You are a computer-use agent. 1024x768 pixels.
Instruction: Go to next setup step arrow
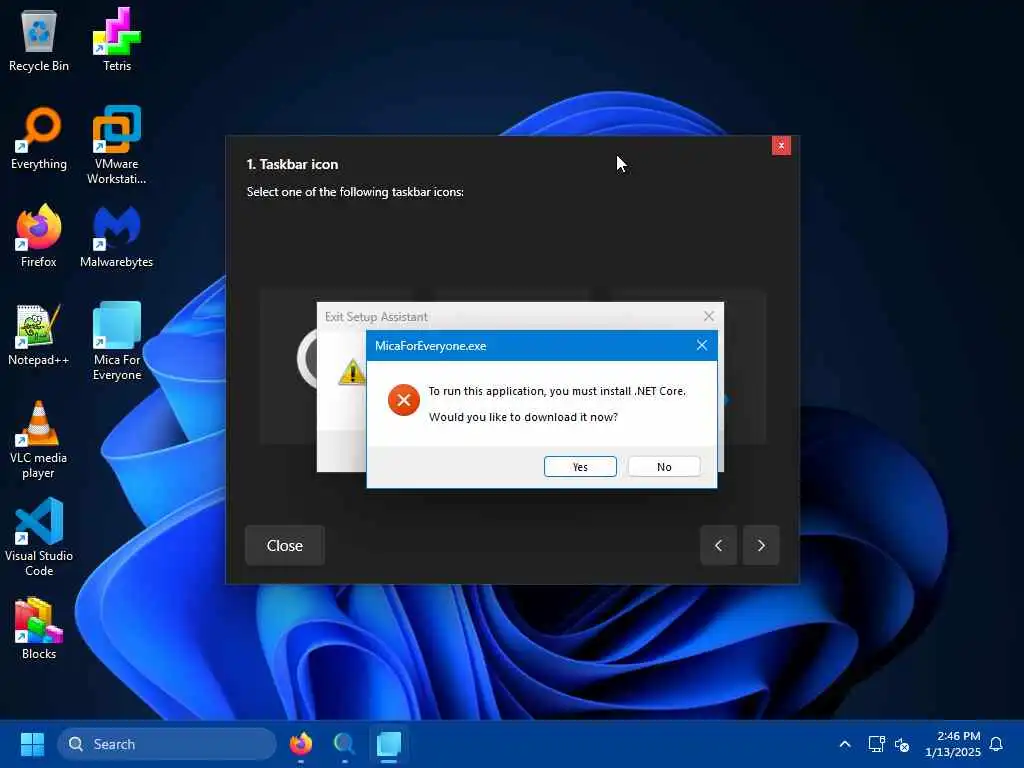click(761, 545)
